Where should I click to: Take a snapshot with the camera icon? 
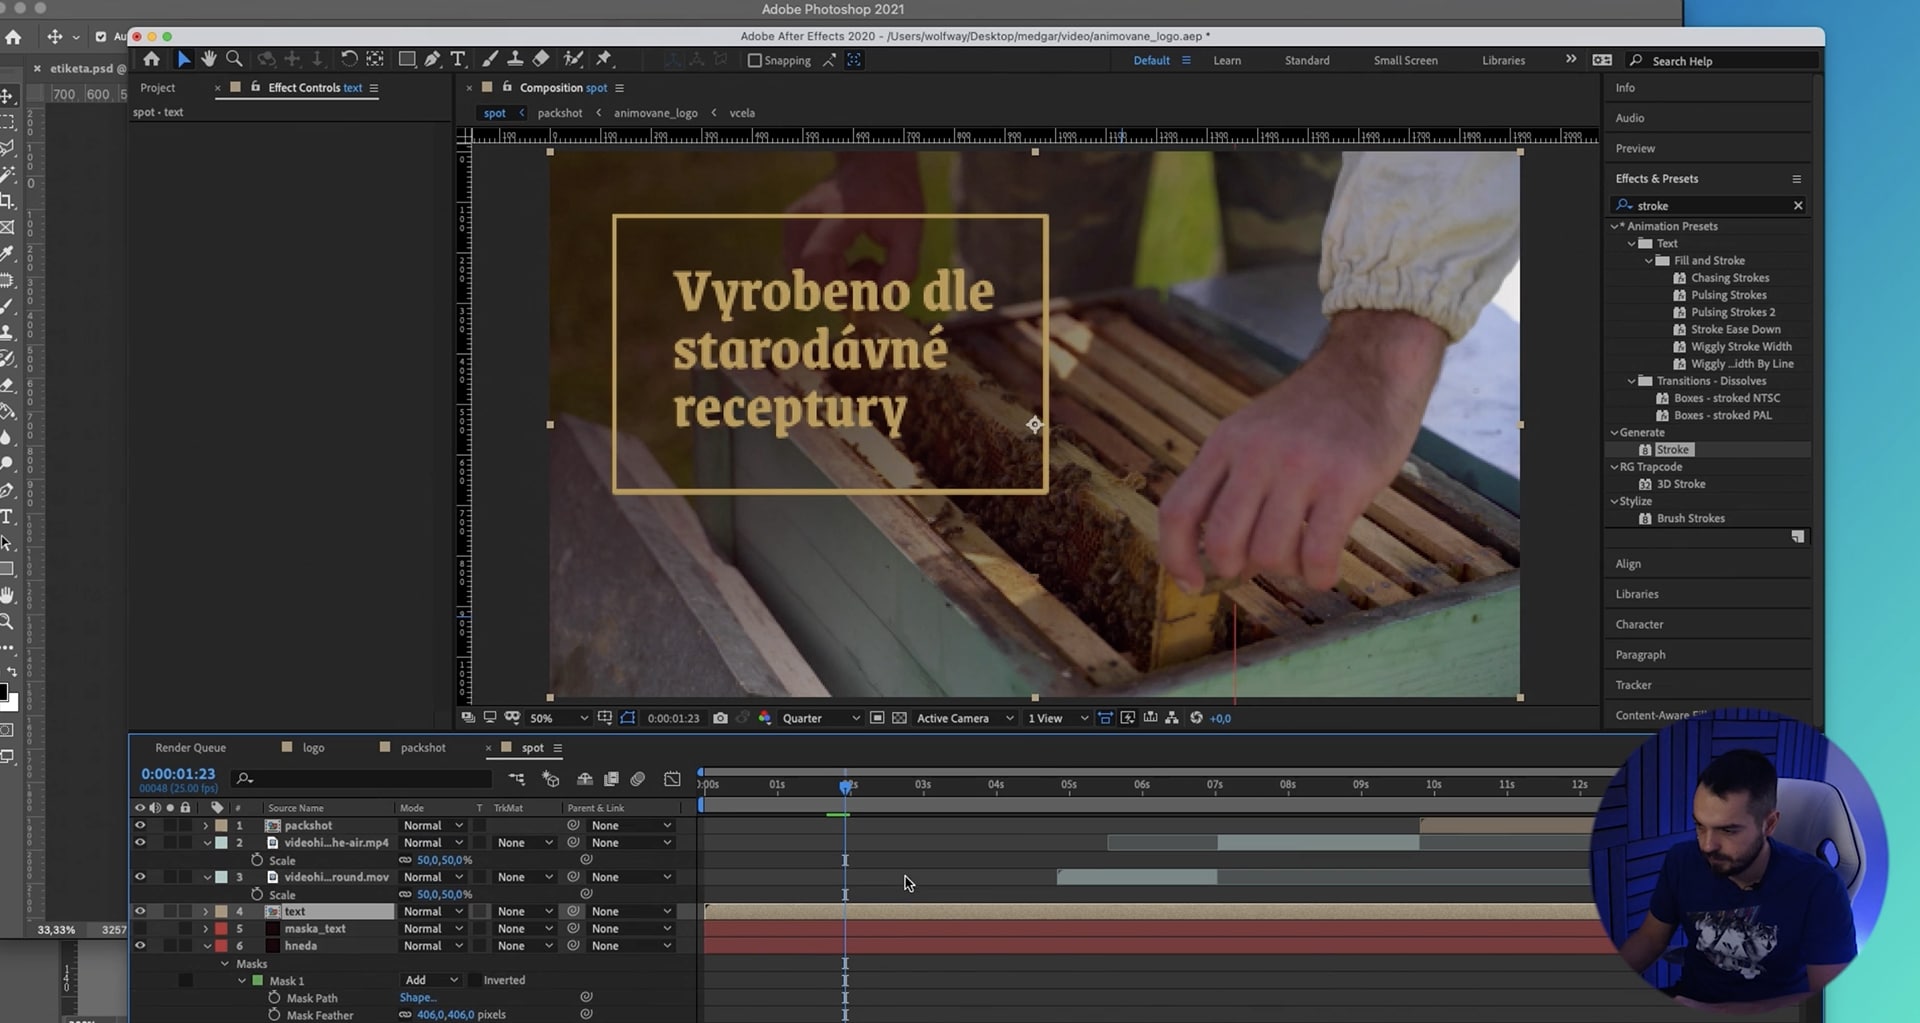point(720,718)
